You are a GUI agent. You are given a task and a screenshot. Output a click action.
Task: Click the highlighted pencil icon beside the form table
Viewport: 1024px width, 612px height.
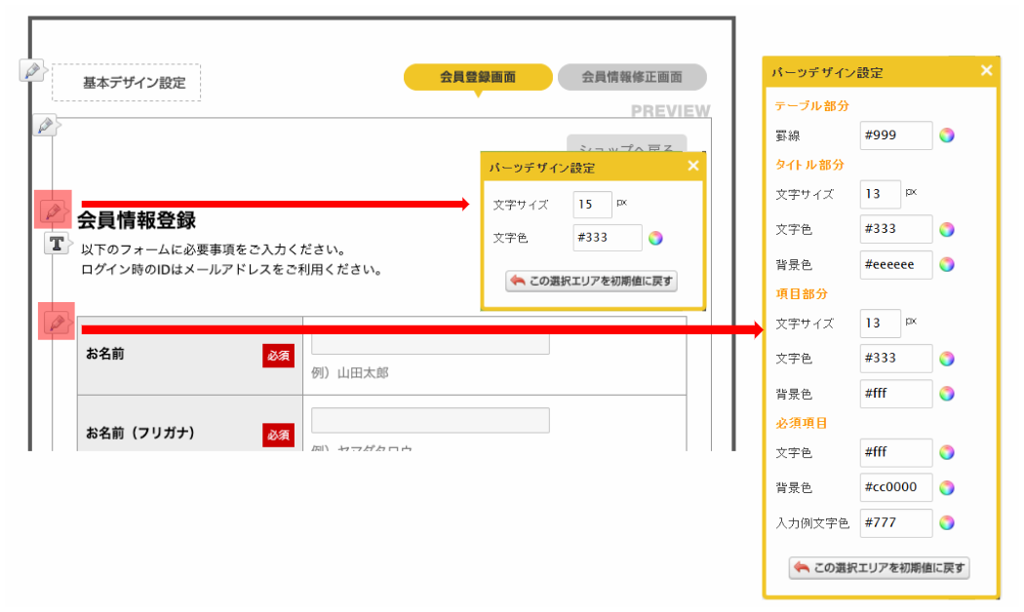[x=56, y=321]
